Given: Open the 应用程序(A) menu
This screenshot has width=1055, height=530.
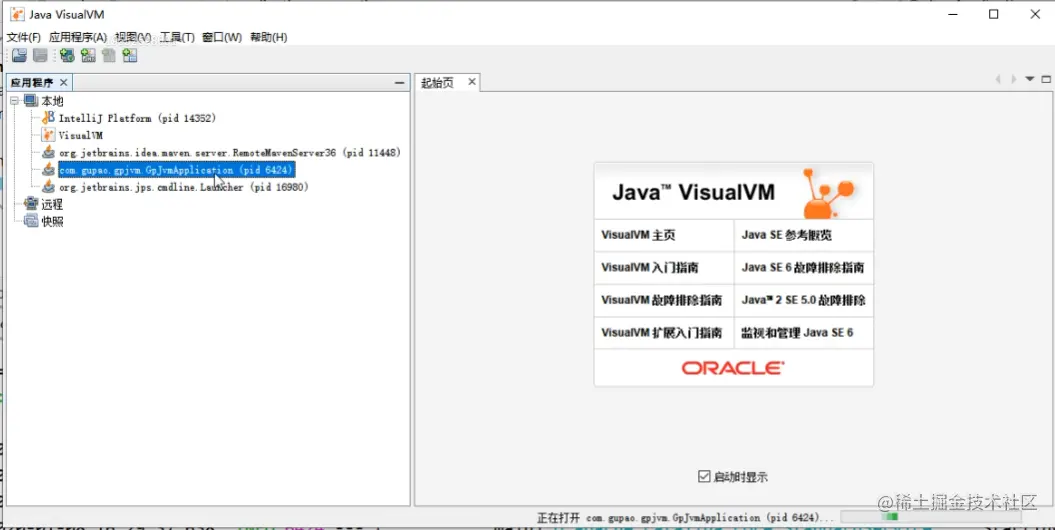Looking at the screenshot, I should (x=78, y=38).
